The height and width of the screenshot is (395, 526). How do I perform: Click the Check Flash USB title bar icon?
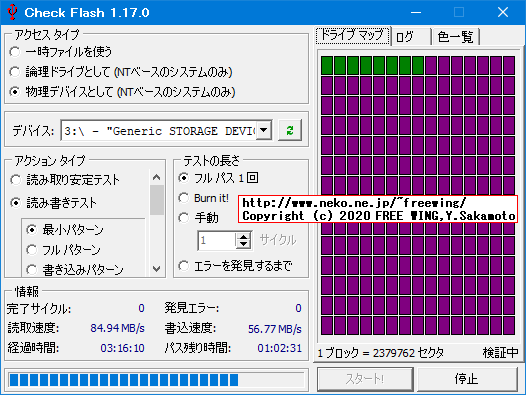click(x=12, y=12)
